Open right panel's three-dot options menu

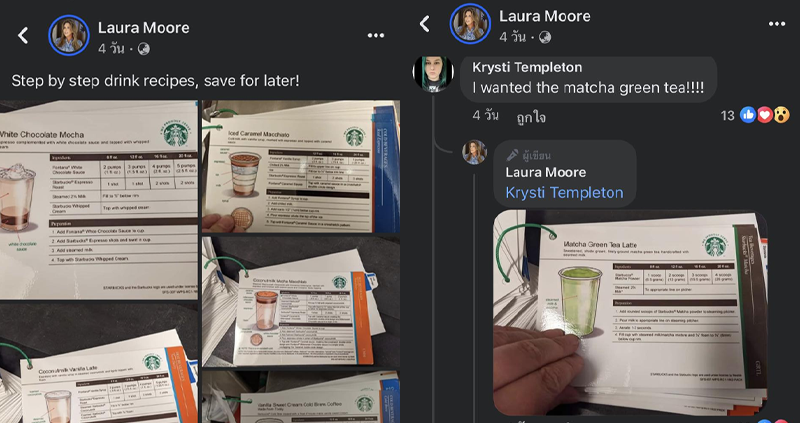click(x=777, y=24)
